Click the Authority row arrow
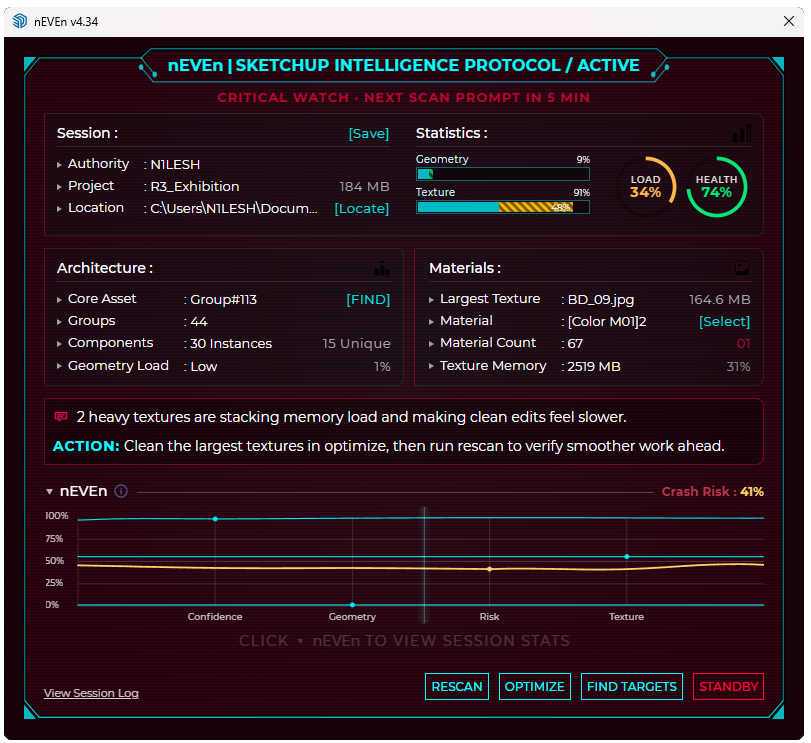Screen dimensions: 811x743 [59, 165]
